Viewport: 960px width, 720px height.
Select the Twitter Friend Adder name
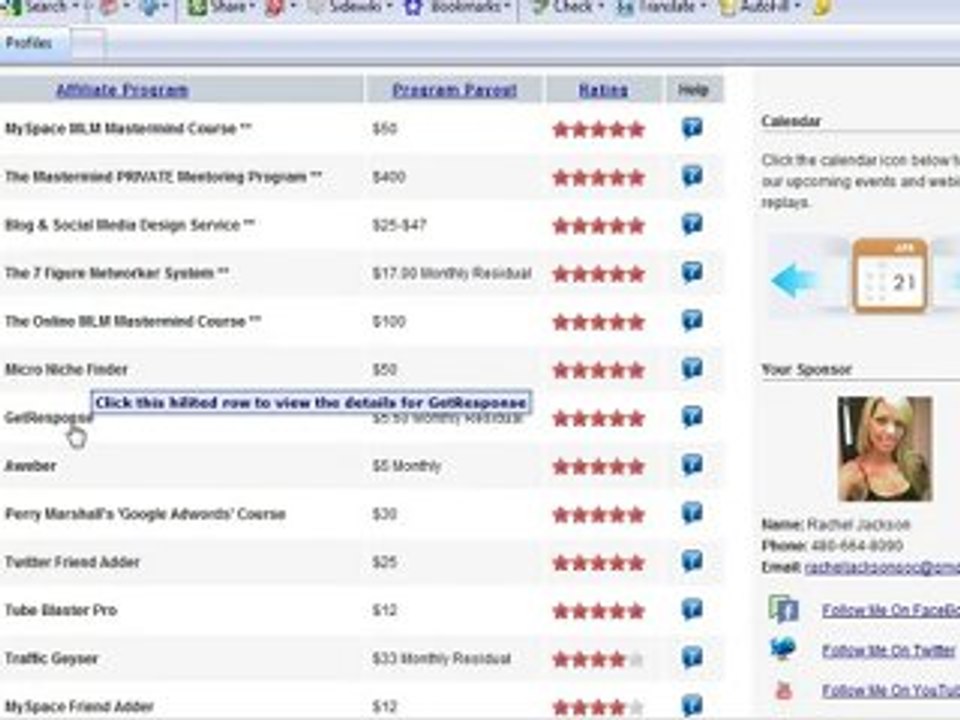click(72, 562)
